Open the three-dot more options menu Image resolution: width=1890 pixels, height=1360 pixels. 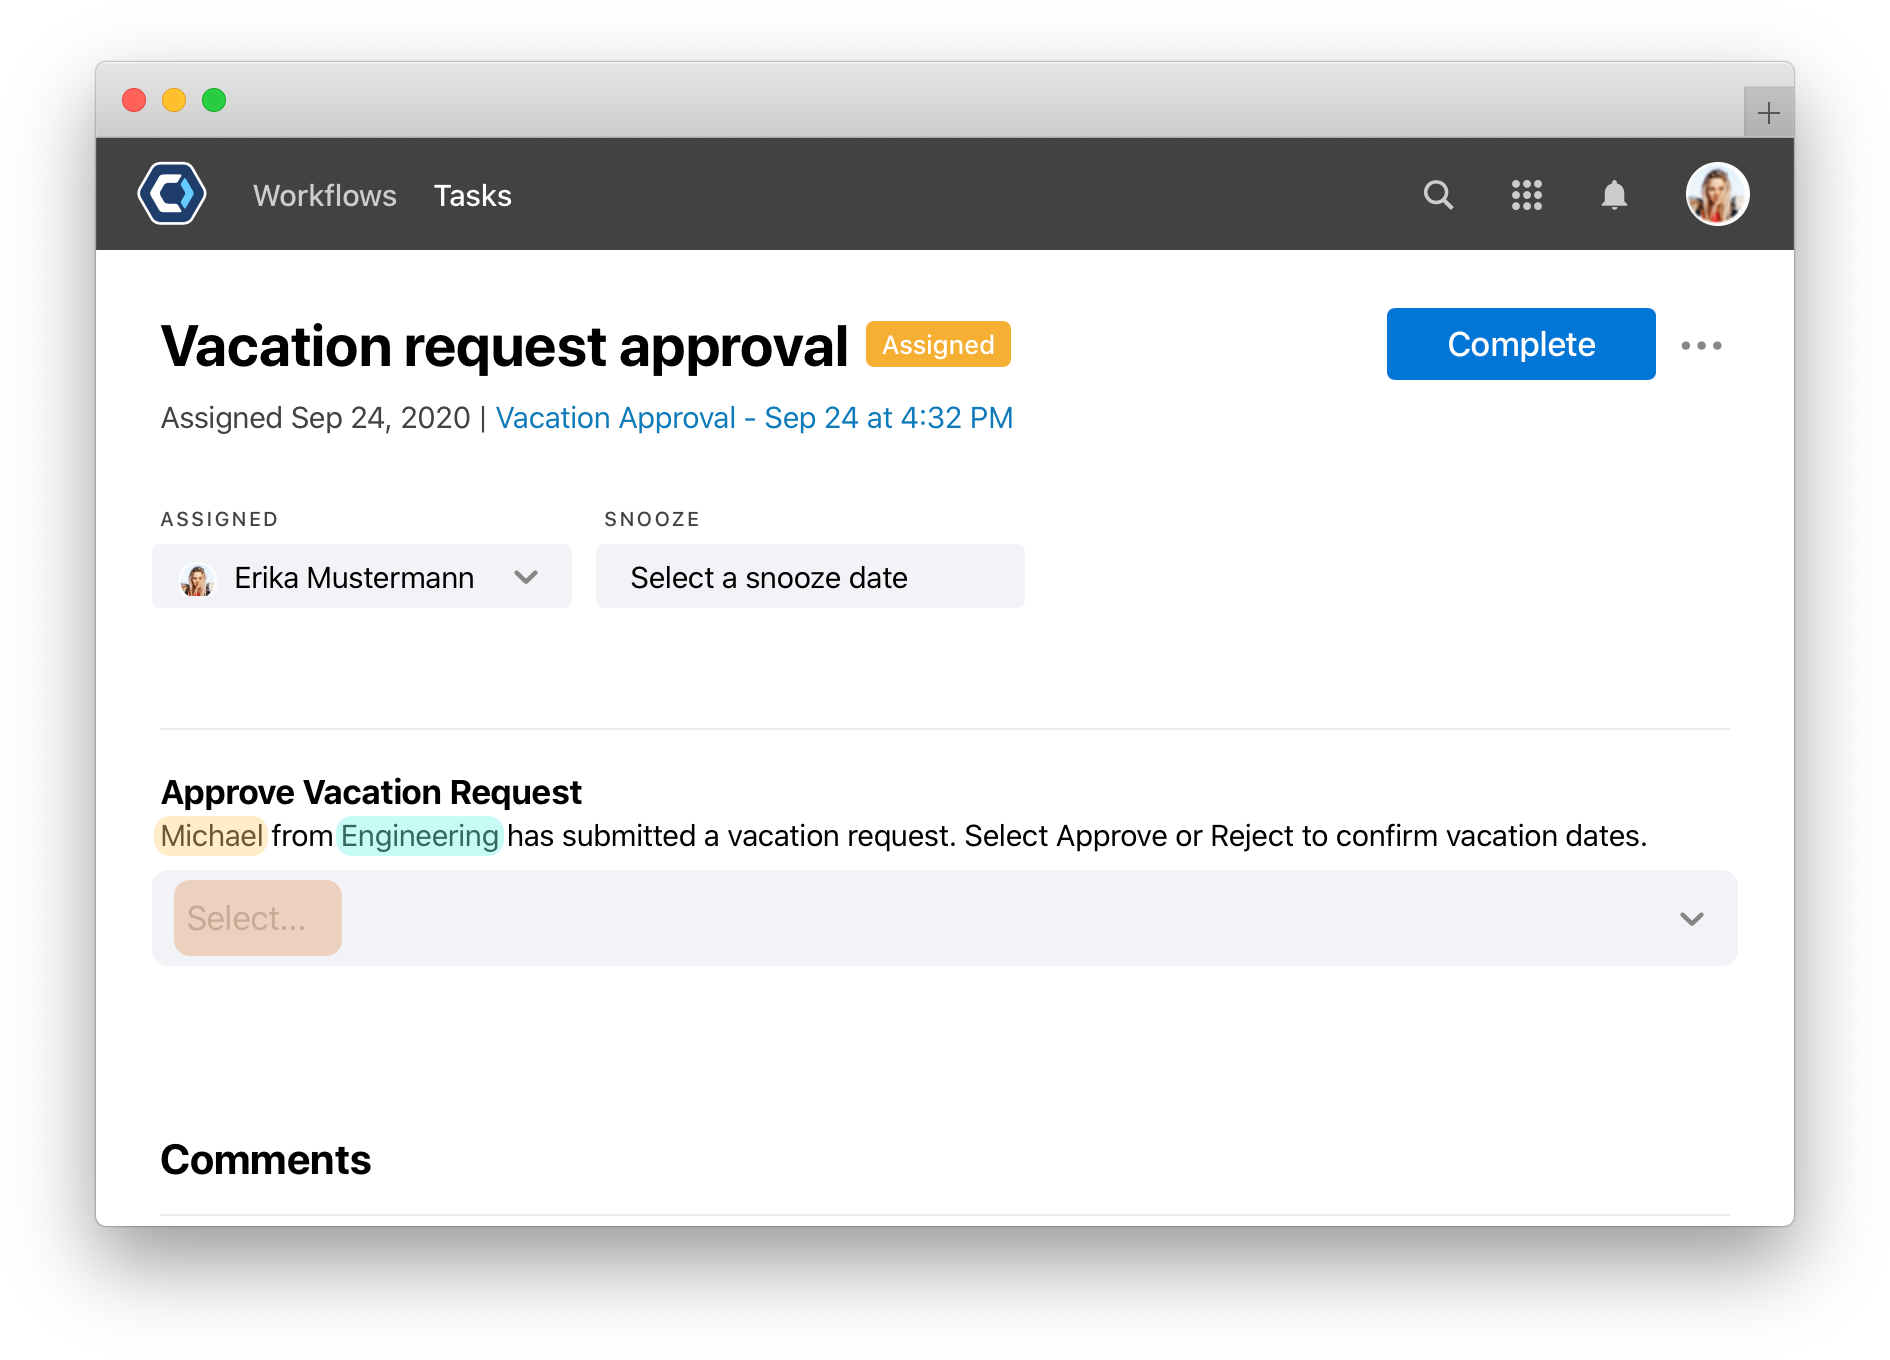[1701, 345]
